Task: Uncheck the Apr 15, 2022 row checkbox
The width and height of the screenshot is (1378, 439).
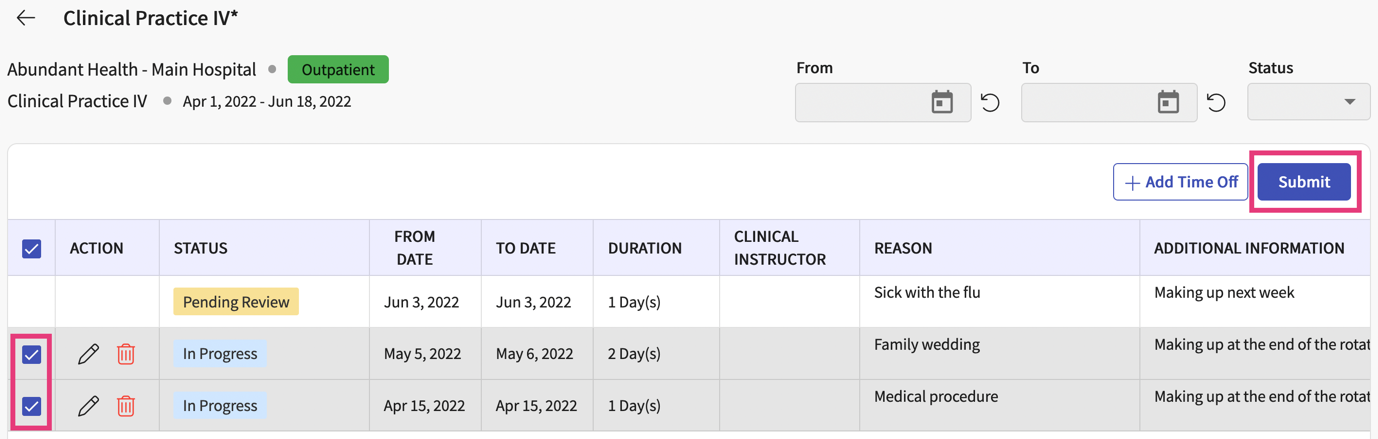Action: pyautogui.click(x=32, y=406)
